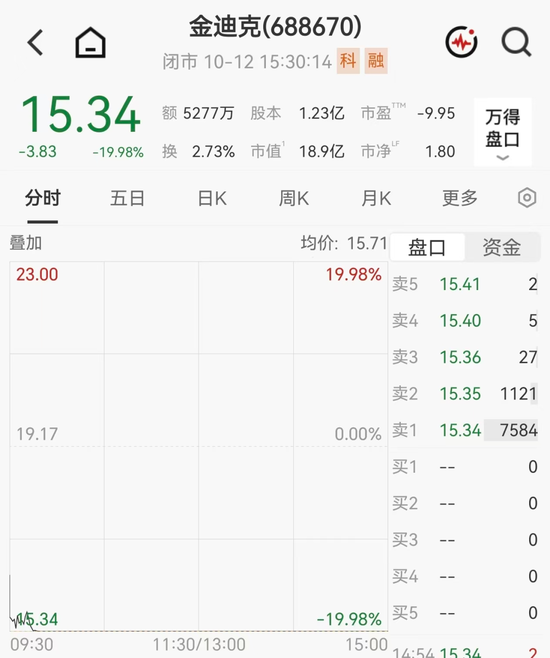The image size is (550, 658).
Task: Select the 卖3 order row at 15.36
Action: coord(465,357)
